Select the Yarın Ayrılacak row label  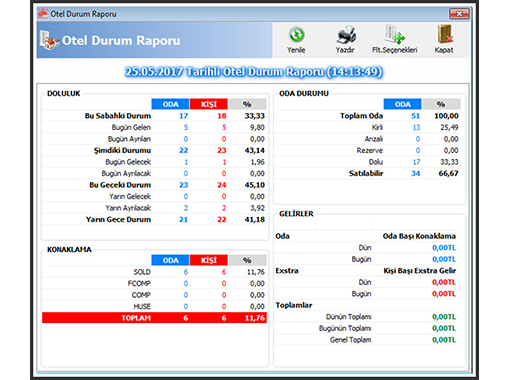tap(128, 208)
